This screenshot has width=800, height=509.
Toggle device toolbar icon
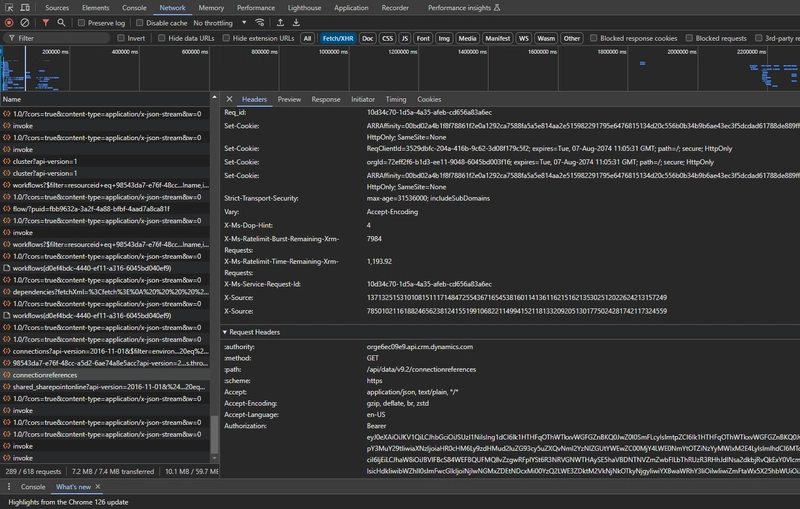coord(27,7)
